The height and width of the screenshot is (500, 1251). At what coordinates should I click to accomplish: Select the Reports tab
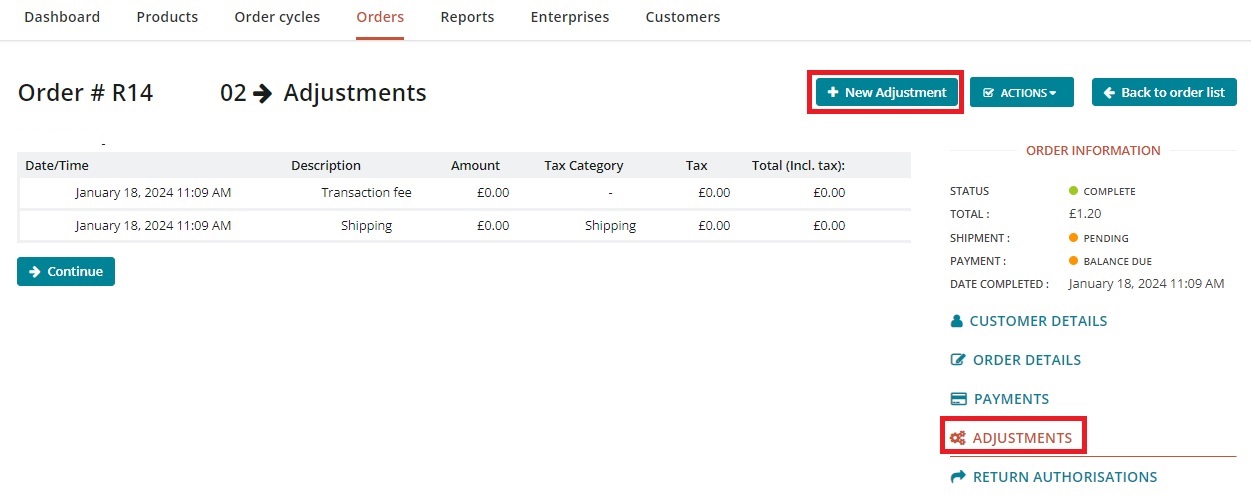click(x=467, y=17)
